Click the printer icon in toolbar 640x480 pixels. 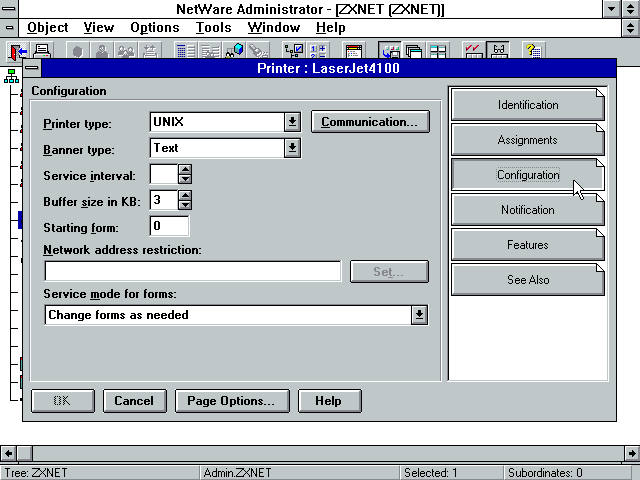(41, 51)
